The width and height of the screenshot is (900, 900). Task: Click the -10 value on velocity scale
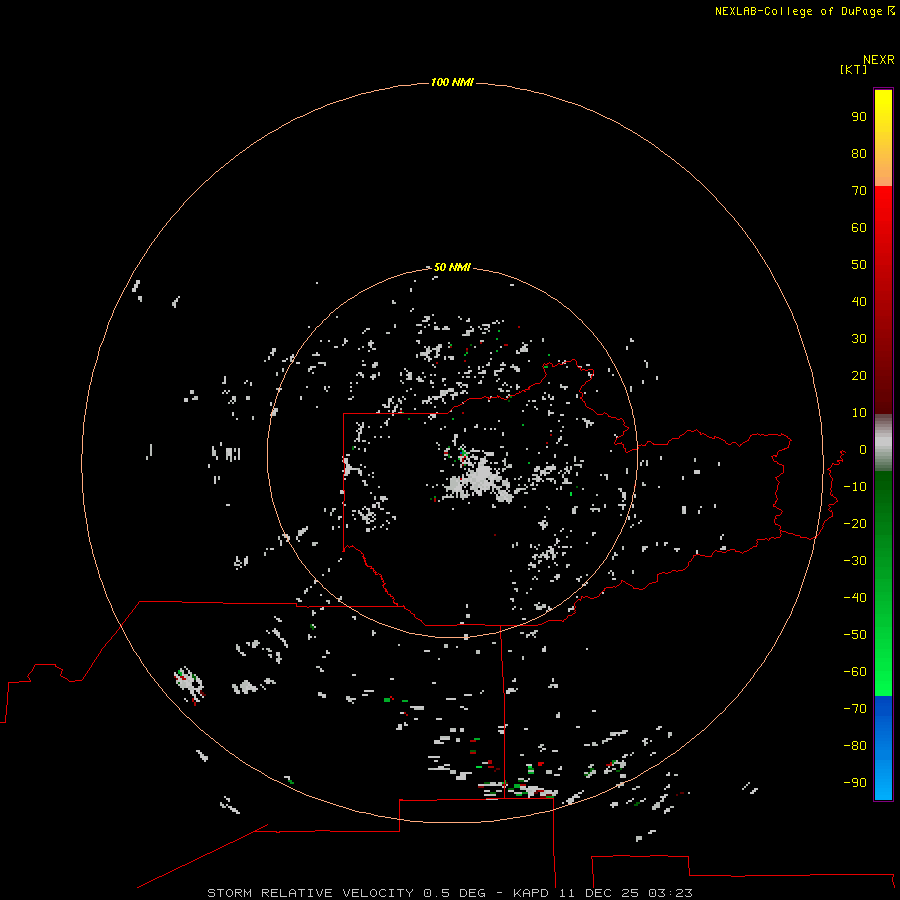855,487
